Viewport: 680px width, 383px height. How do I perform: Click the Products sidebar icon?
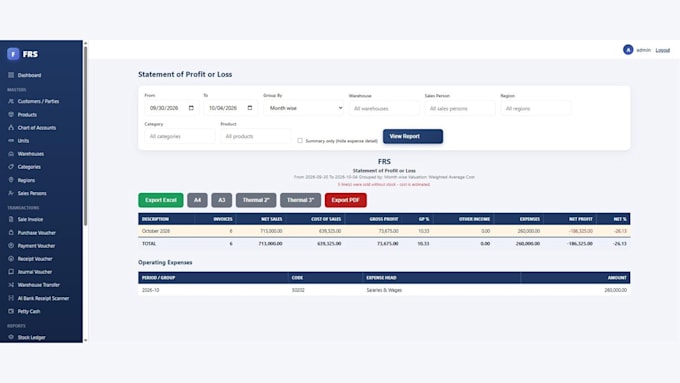coord(11,115)
